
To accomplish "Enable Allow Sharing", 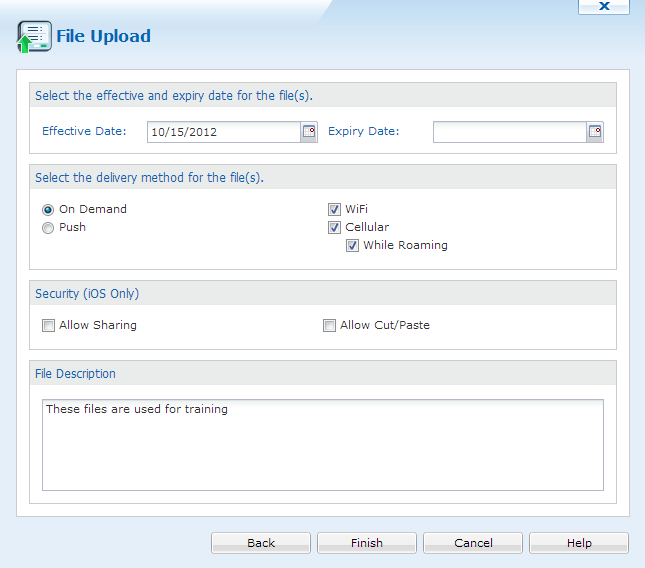I will 48,325.
